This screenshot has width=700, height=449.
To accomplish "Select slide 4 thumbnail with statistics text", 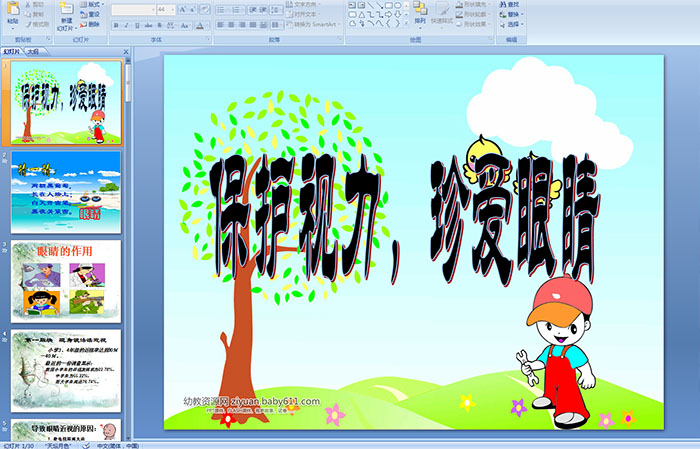I will (66, 370).
